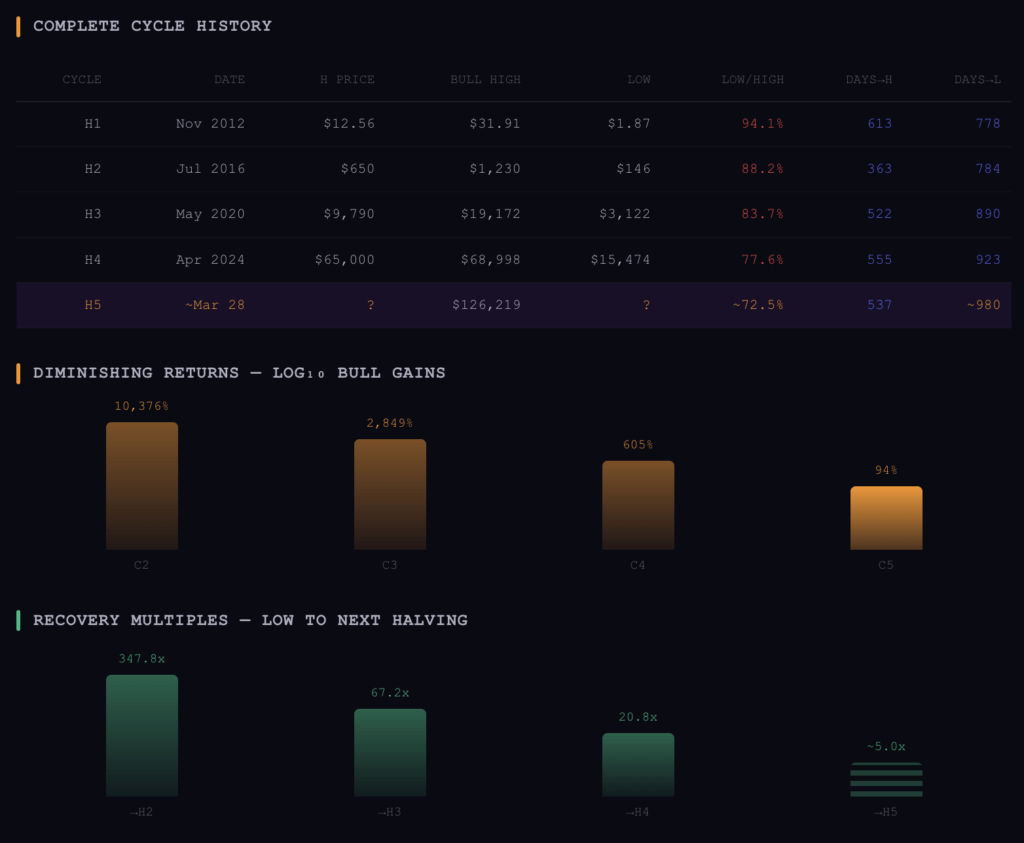Click the Complete Cycle History heading

[x=152, y=26]
